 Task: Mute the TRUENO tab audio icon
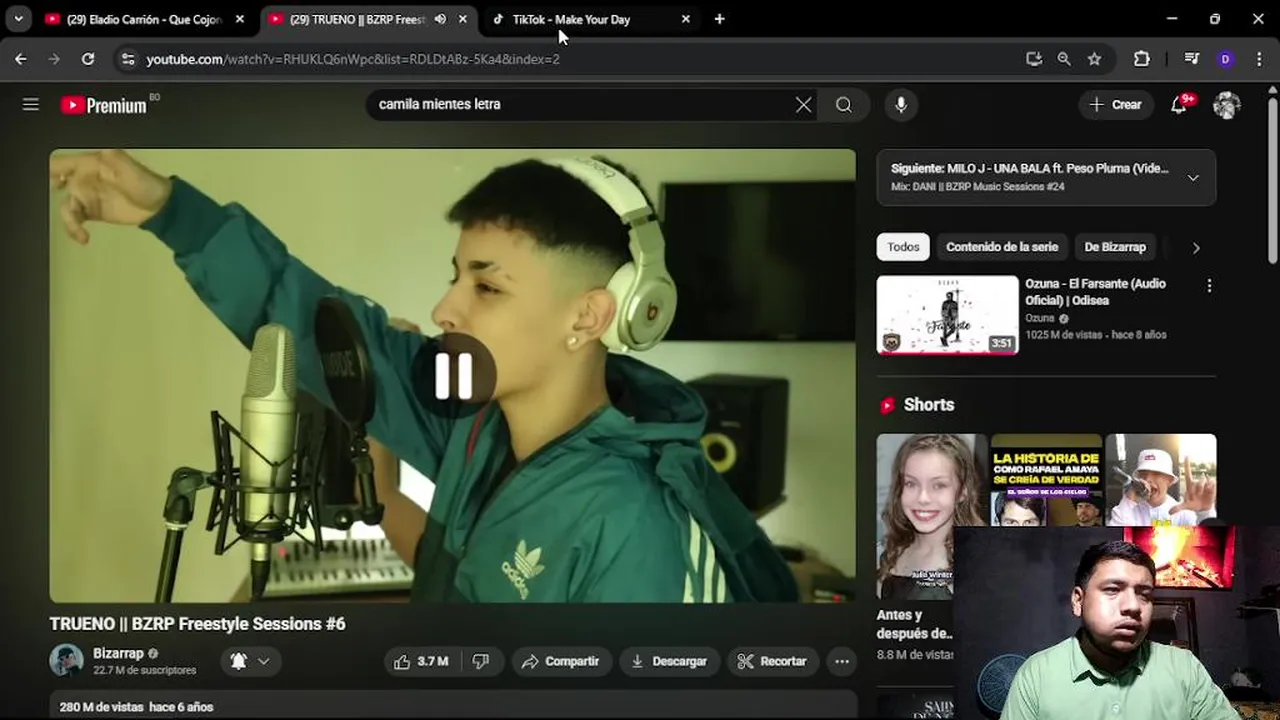coord(440,19)
